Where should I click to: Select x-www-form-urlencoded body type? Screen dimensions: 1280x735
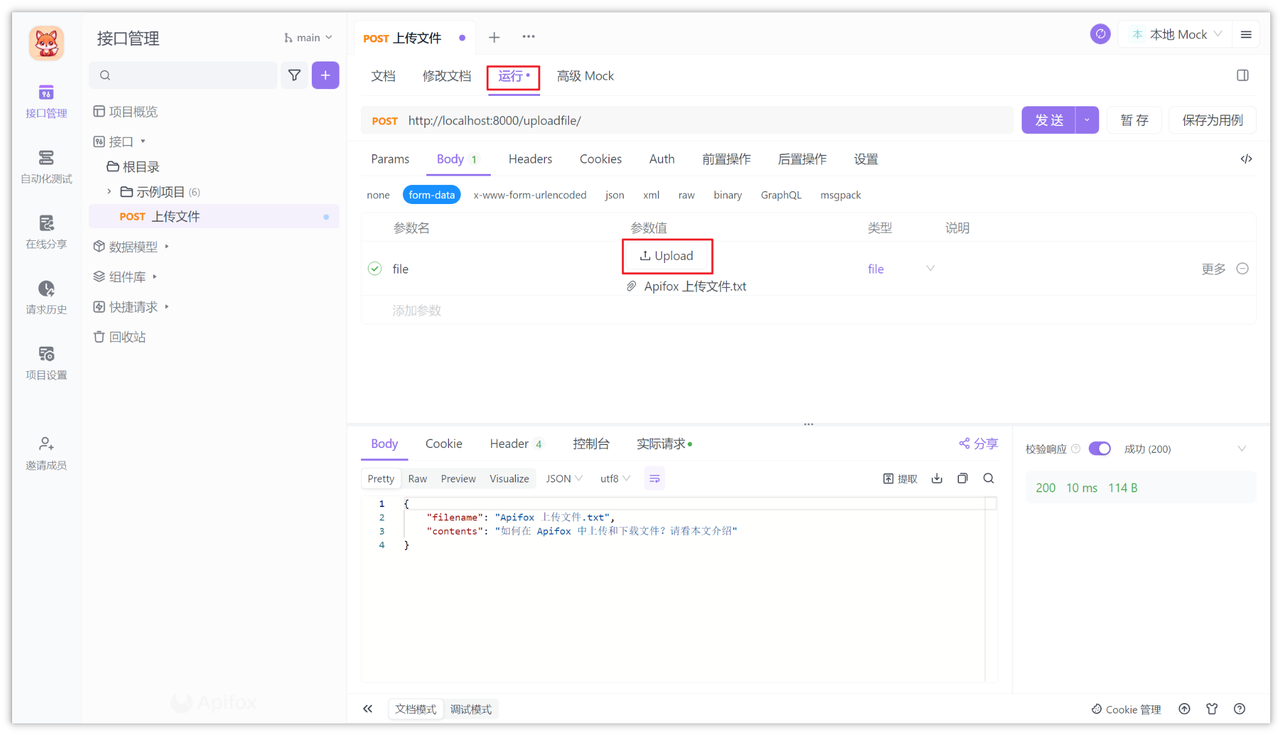(530, 195)
